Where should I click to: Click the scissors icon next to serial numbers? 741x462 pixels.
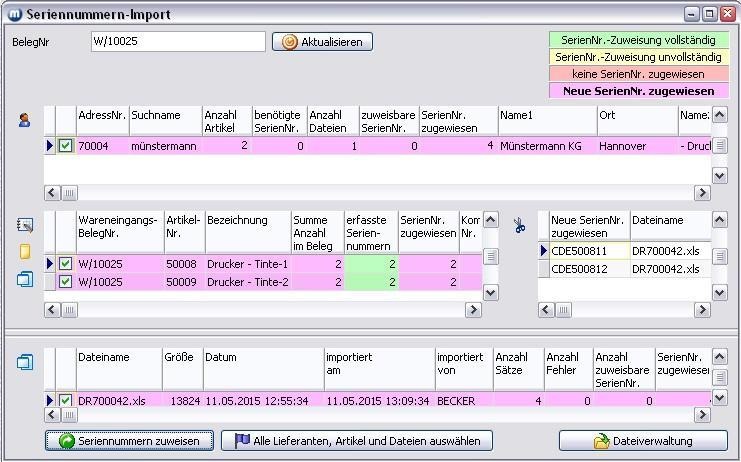click(519, 226)
